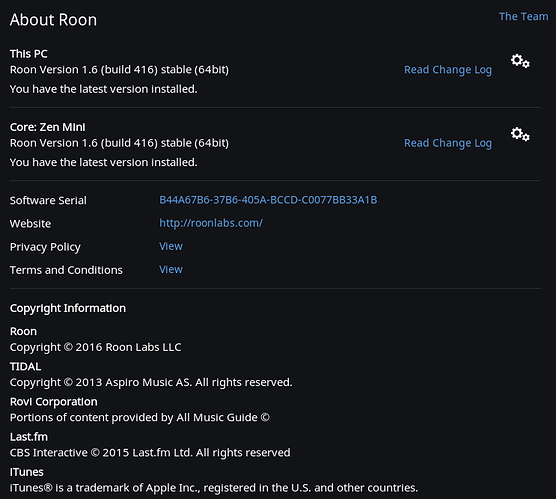Click the Copyright Information heading
The image size is (556, 499).
click(68, 308)
